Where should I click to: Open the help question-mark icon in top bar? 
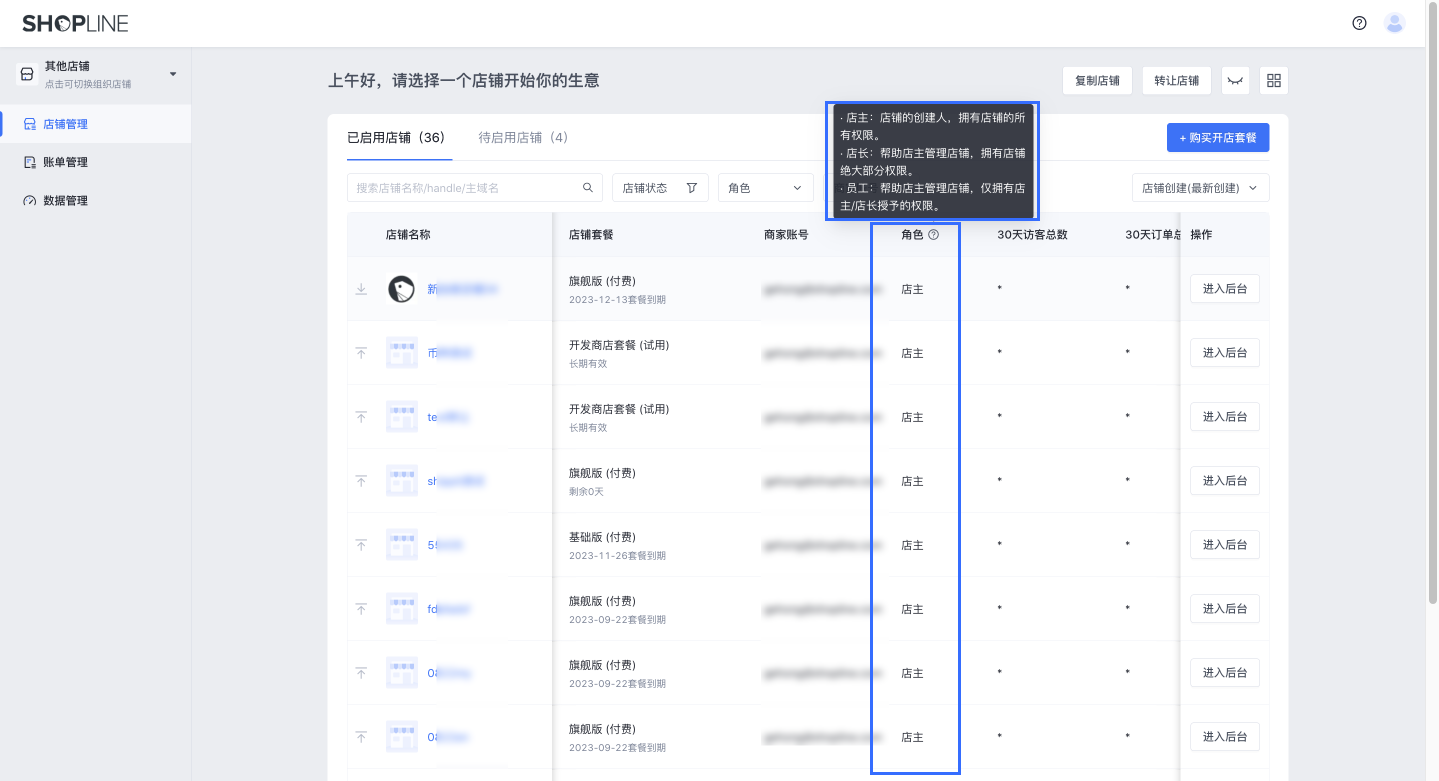[x=1359, y=23]
